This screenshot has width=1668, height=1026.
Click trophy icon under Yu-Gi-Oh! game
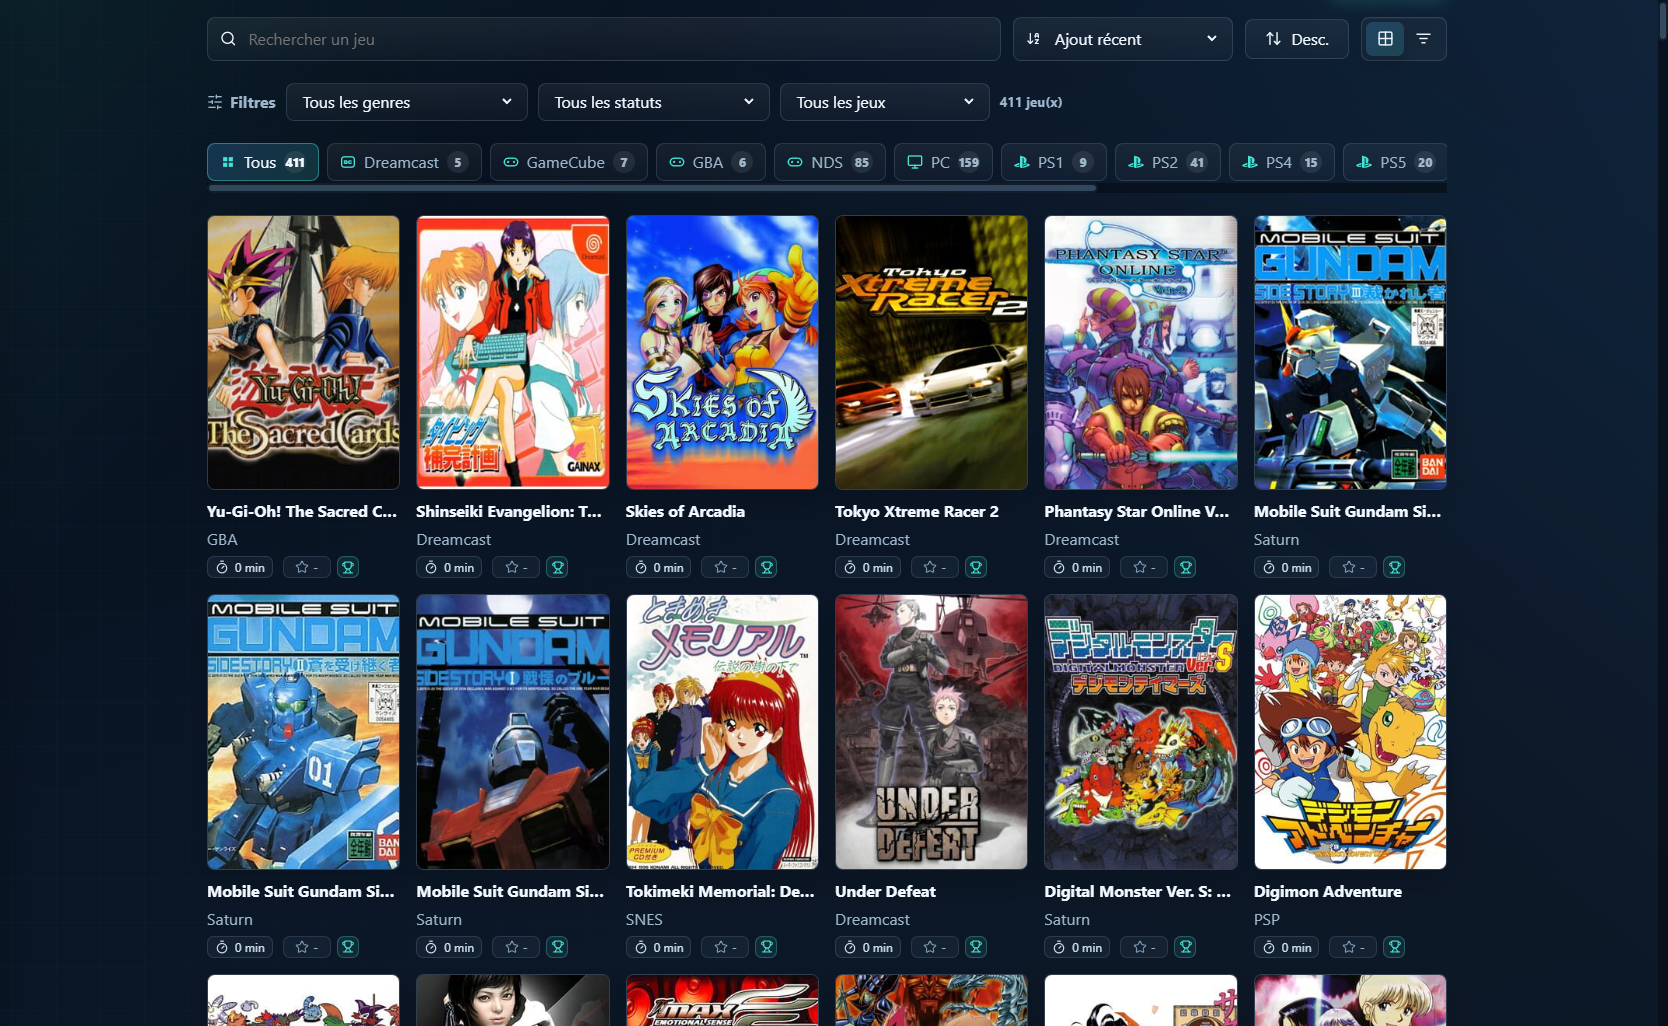pos(348,567)
